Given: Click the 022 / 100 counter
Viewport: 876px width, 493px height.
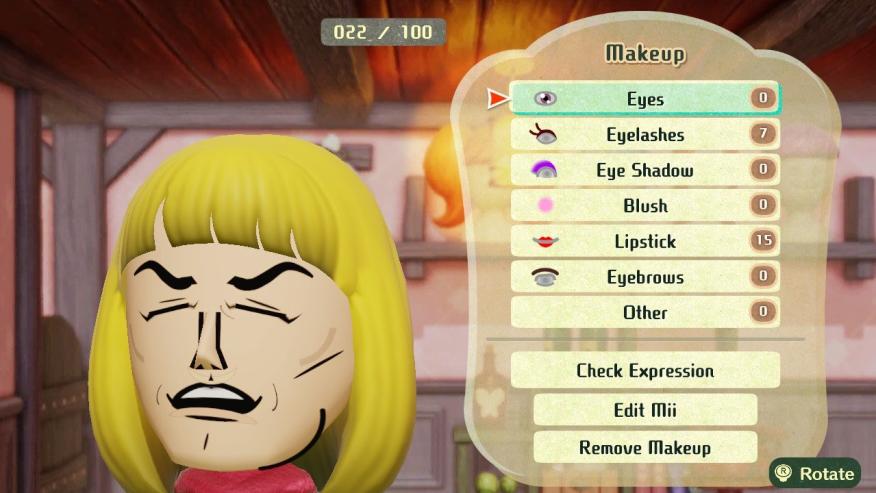Looking at the screenshot, I should click(383, 32).
